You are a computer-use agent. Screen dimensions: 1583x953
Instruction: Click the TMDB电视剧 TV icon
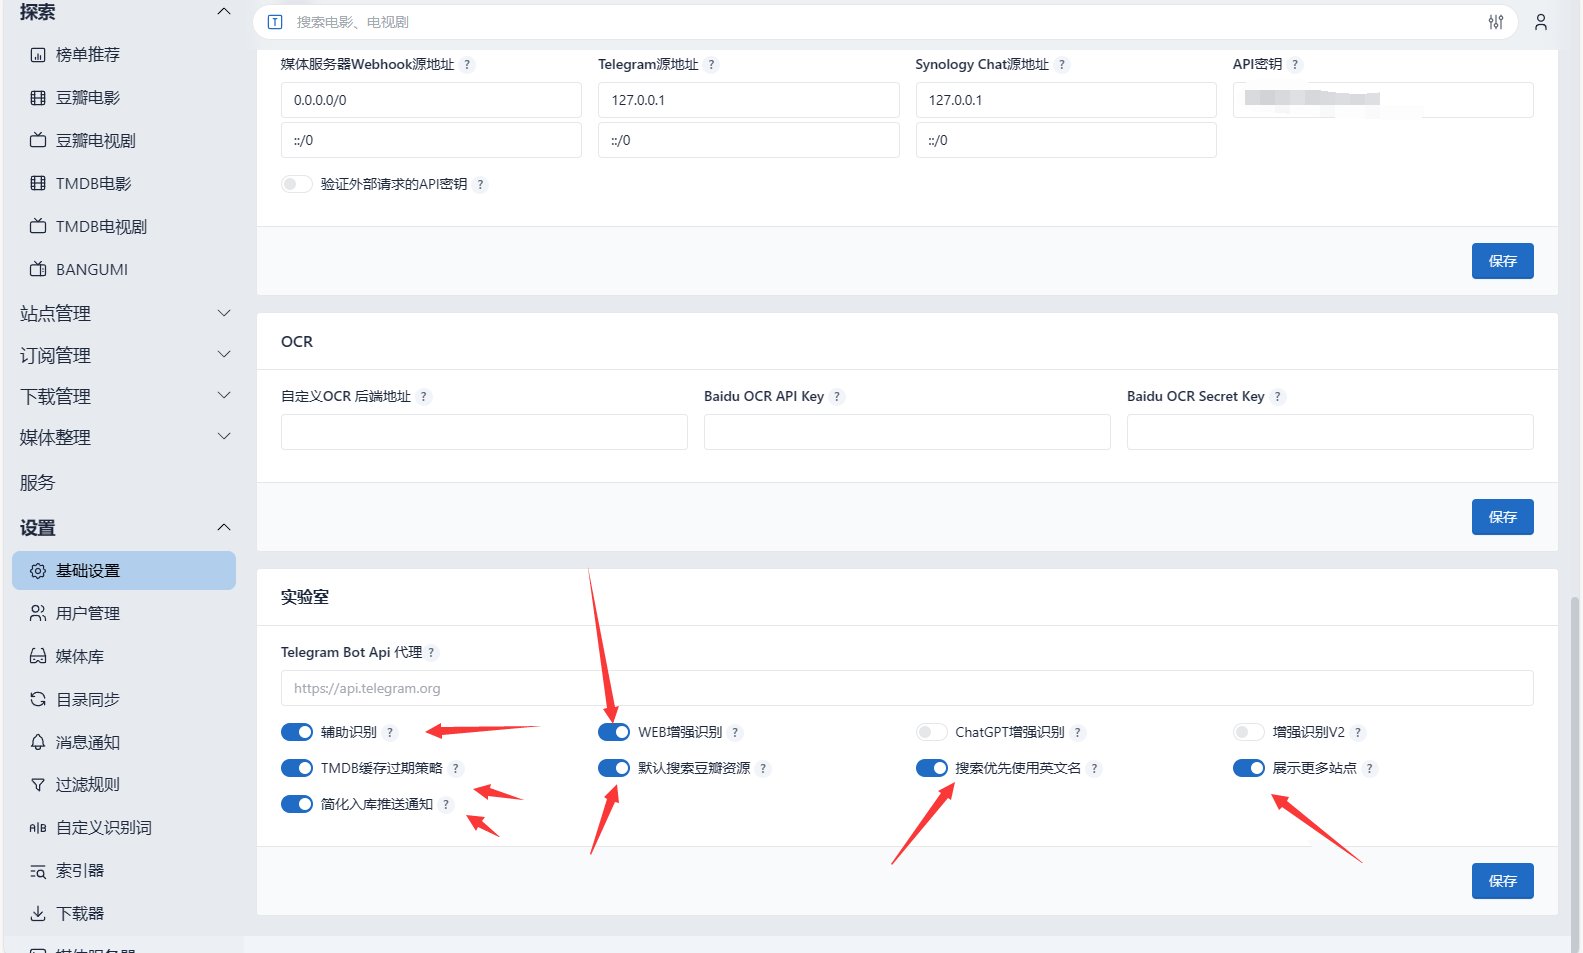tap(38, 227)
